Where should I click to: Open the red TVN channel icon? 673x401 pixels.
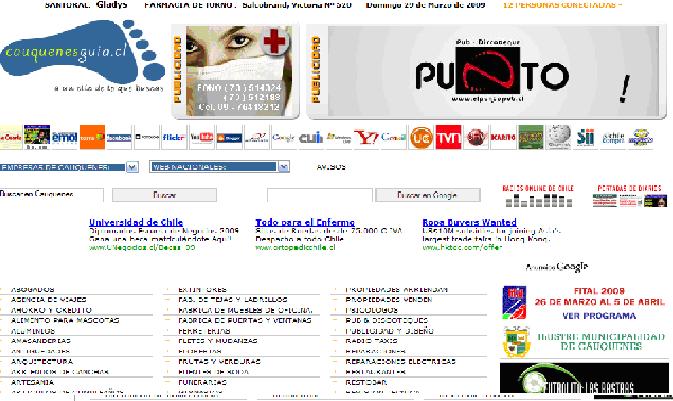[x=449, y=137]
